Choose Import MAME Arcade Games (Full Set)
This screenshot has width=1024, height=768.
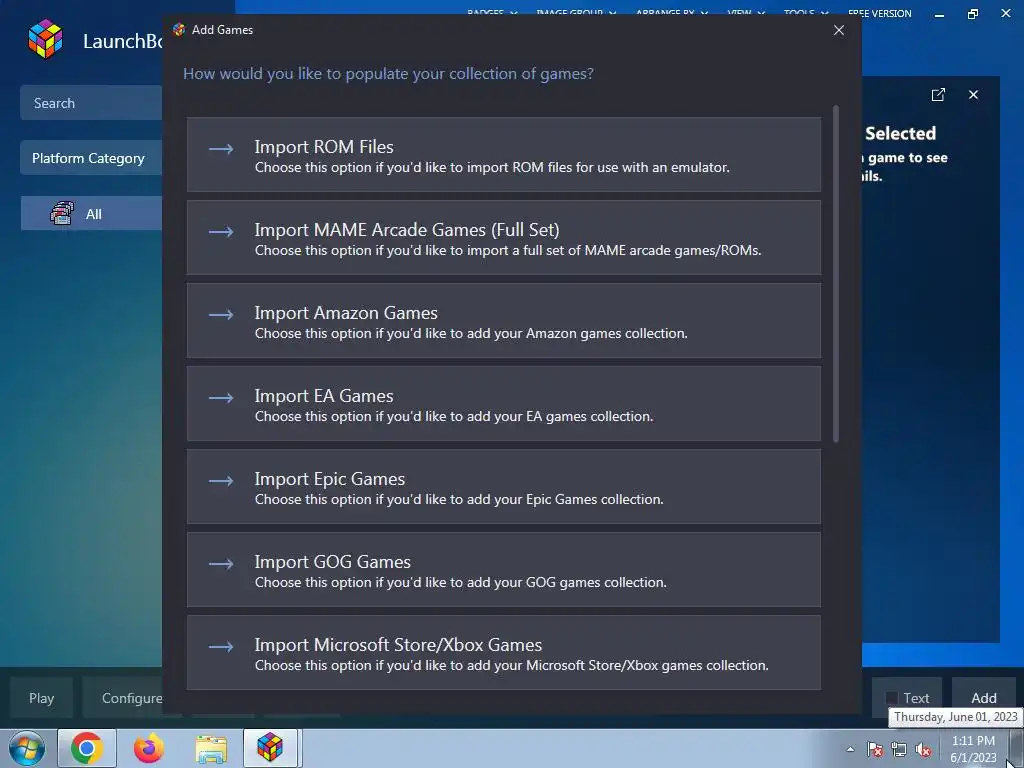(x=504, y=238)
